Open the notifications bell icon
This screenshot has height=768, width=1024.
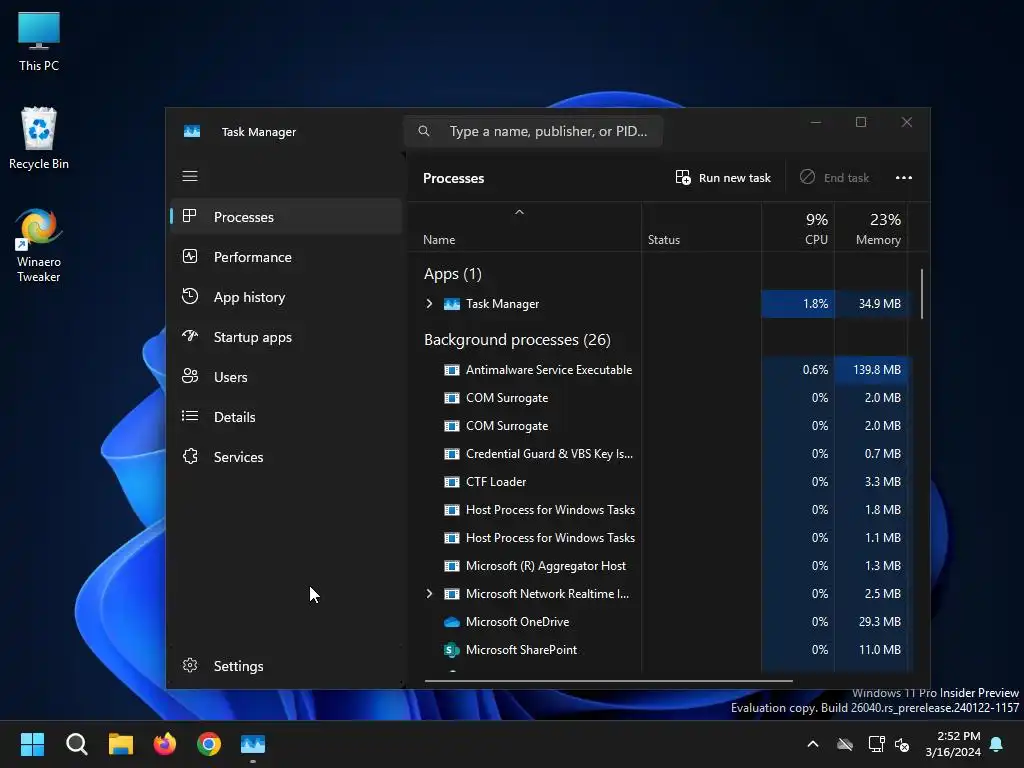click(x=997, y=744)
